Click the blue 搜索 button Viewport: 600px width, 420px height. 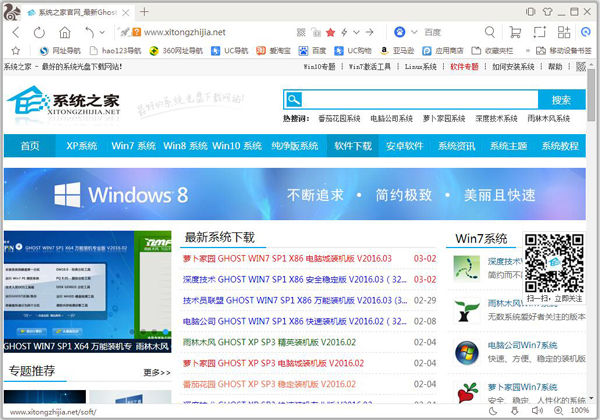(561, 100)
